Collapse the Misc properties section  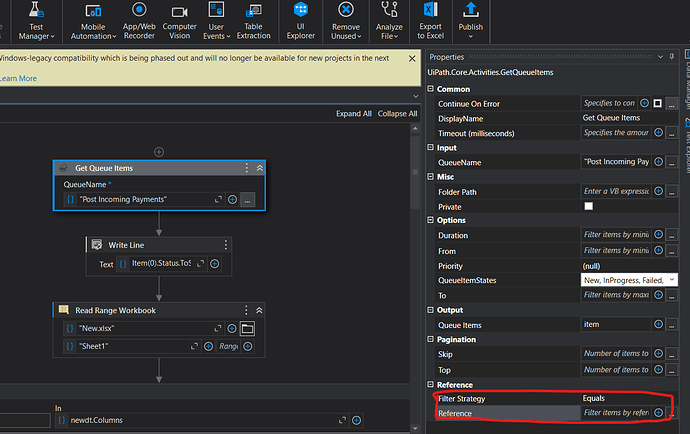pos(430,176)
